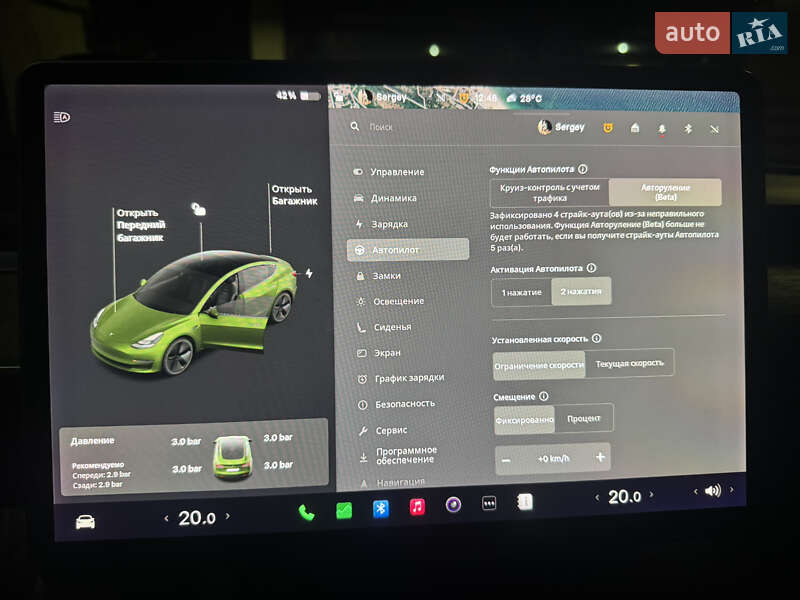Tap plus to increase speed offset
Screen dimensions: 800x600
click(x=599, y=458)
